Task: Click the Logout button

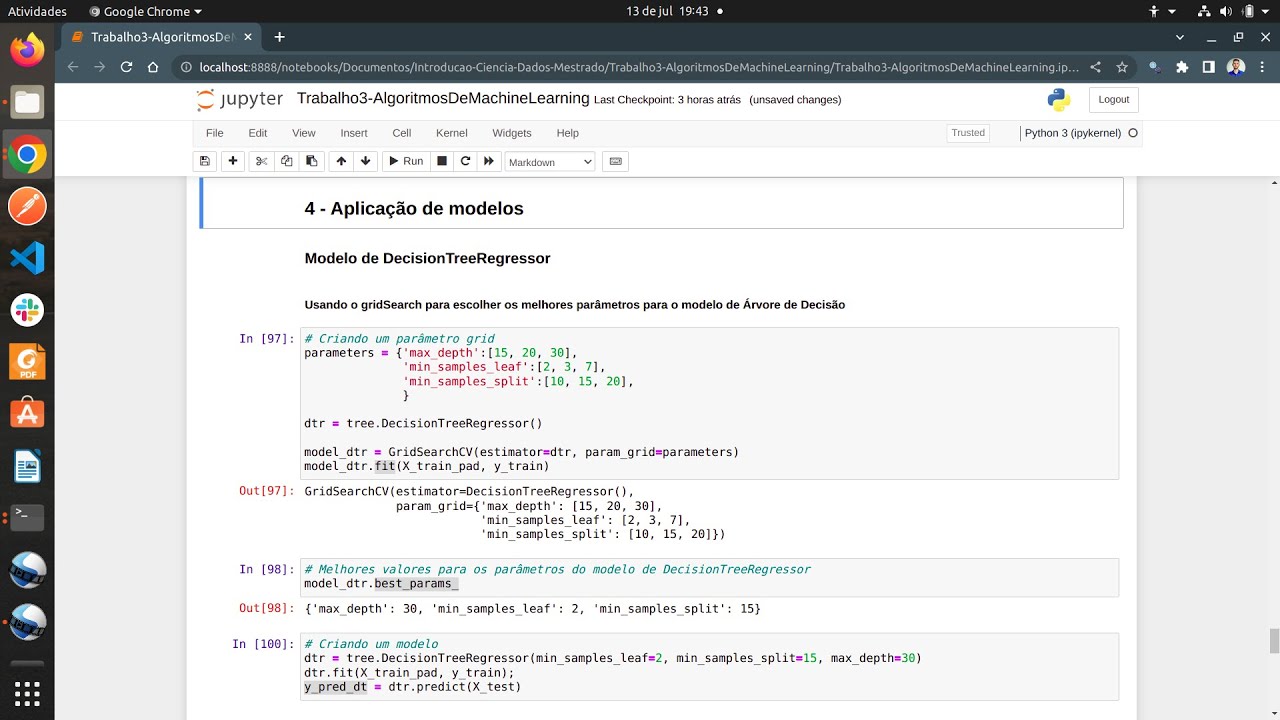Action: 1114,100
